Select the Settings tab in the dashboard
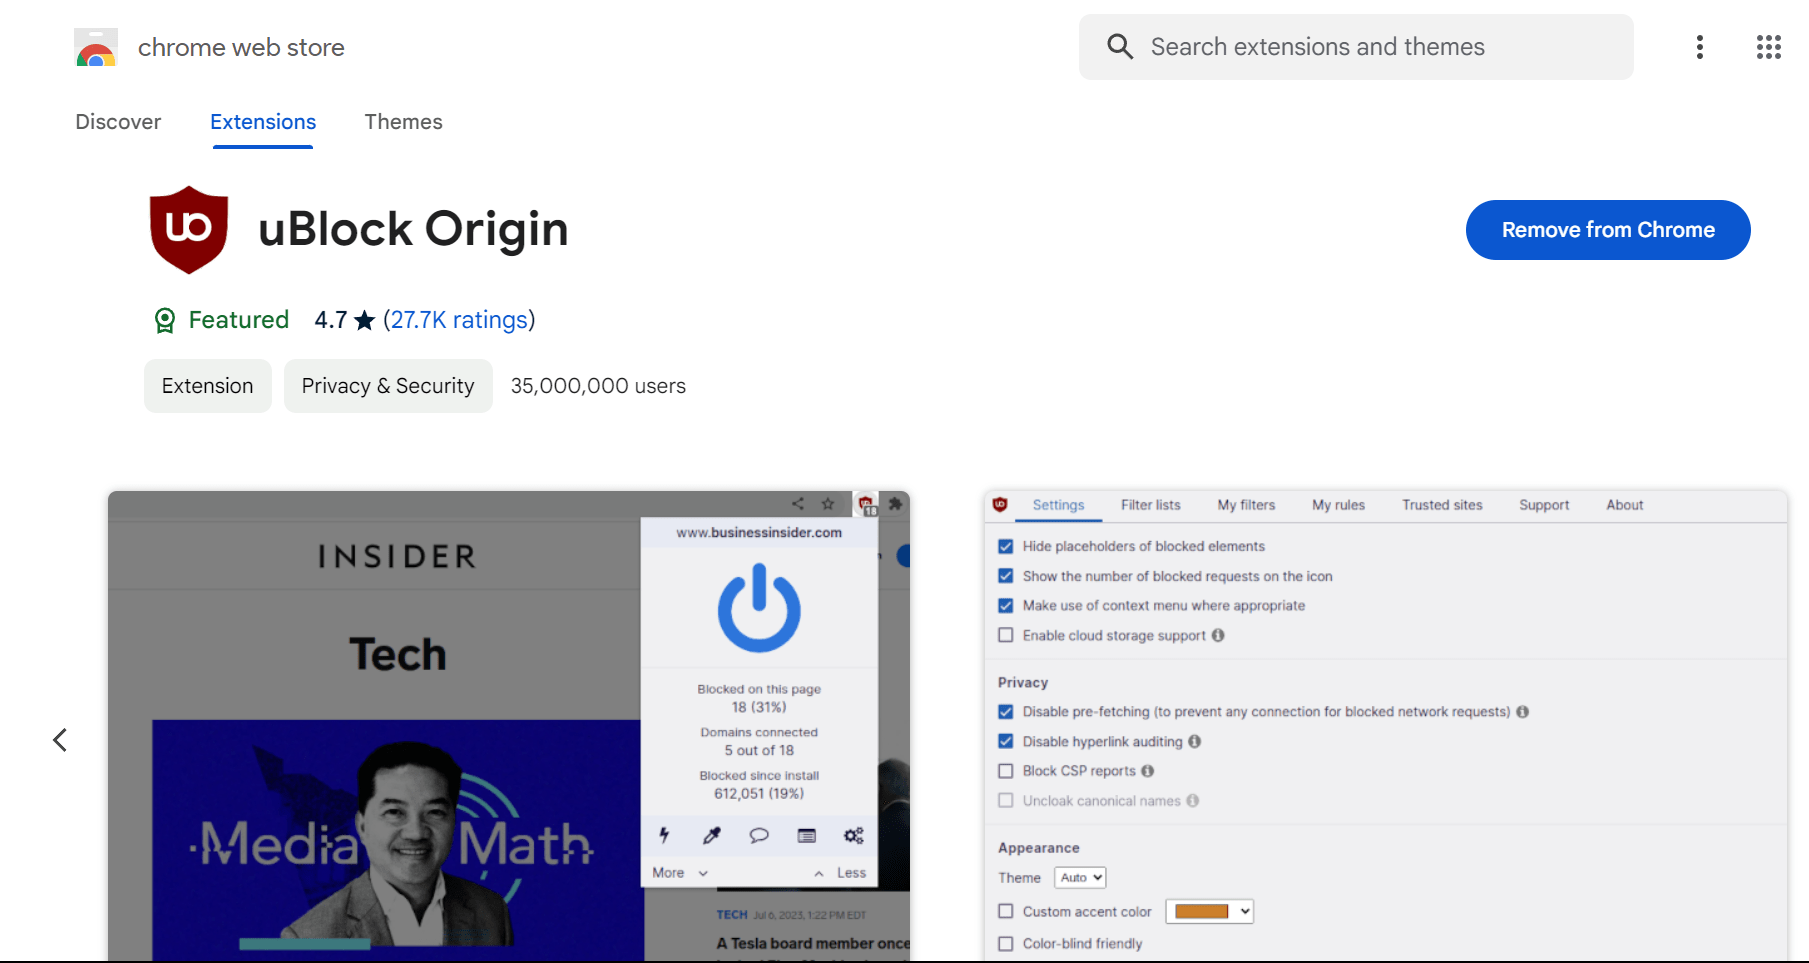The image size is (1809, 963). (x=1058, y=505)
